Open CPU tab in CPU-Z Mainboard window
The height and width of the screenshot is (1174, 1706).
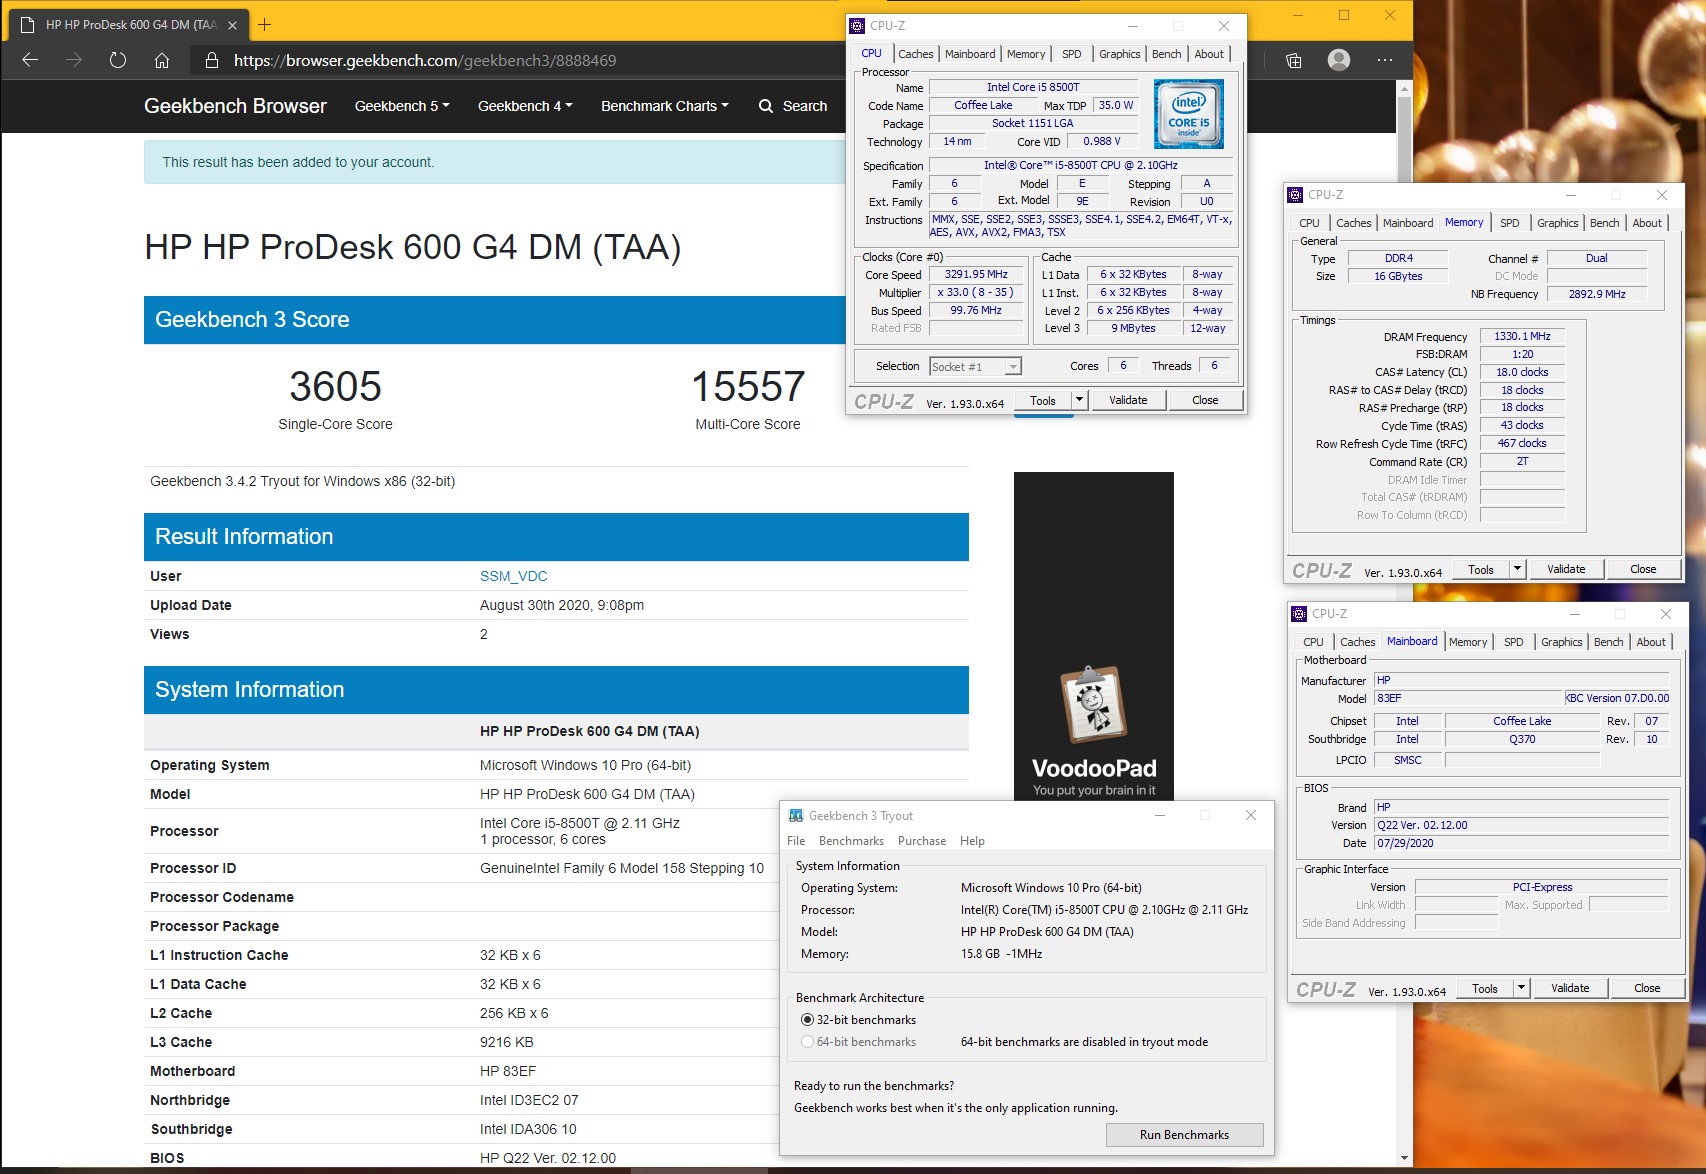click(x=1313, y=642)
